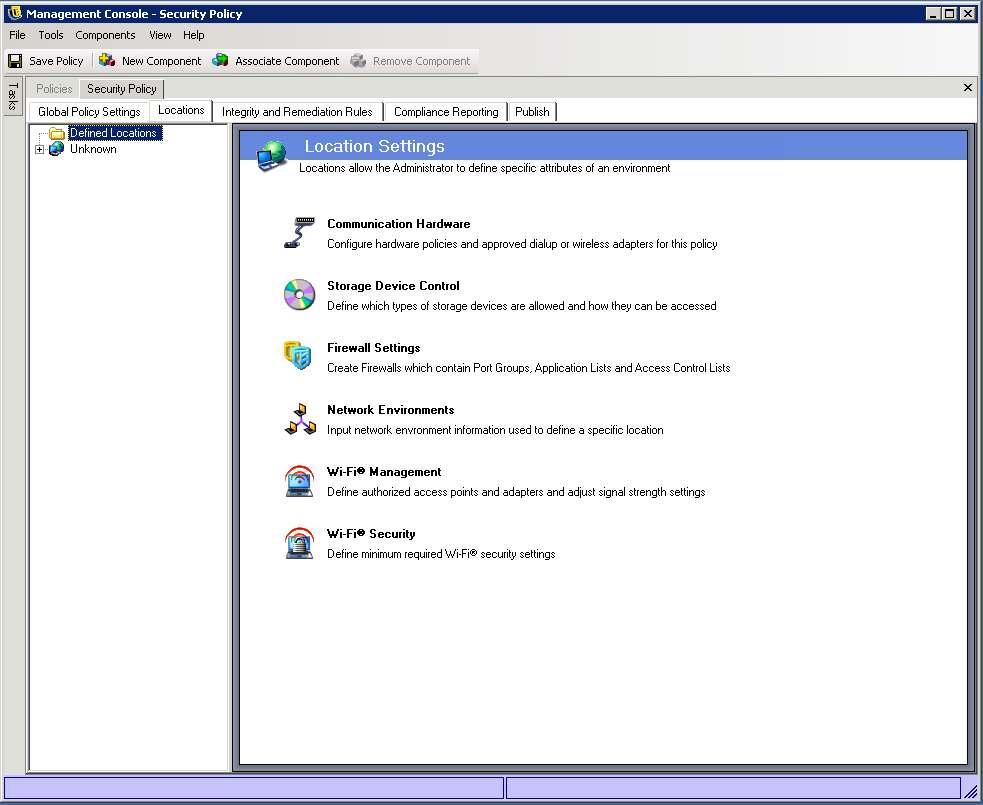This screenshot has width=983, height=805.
Task: Click the New Component blocks icon
Action: click(107, 60)
